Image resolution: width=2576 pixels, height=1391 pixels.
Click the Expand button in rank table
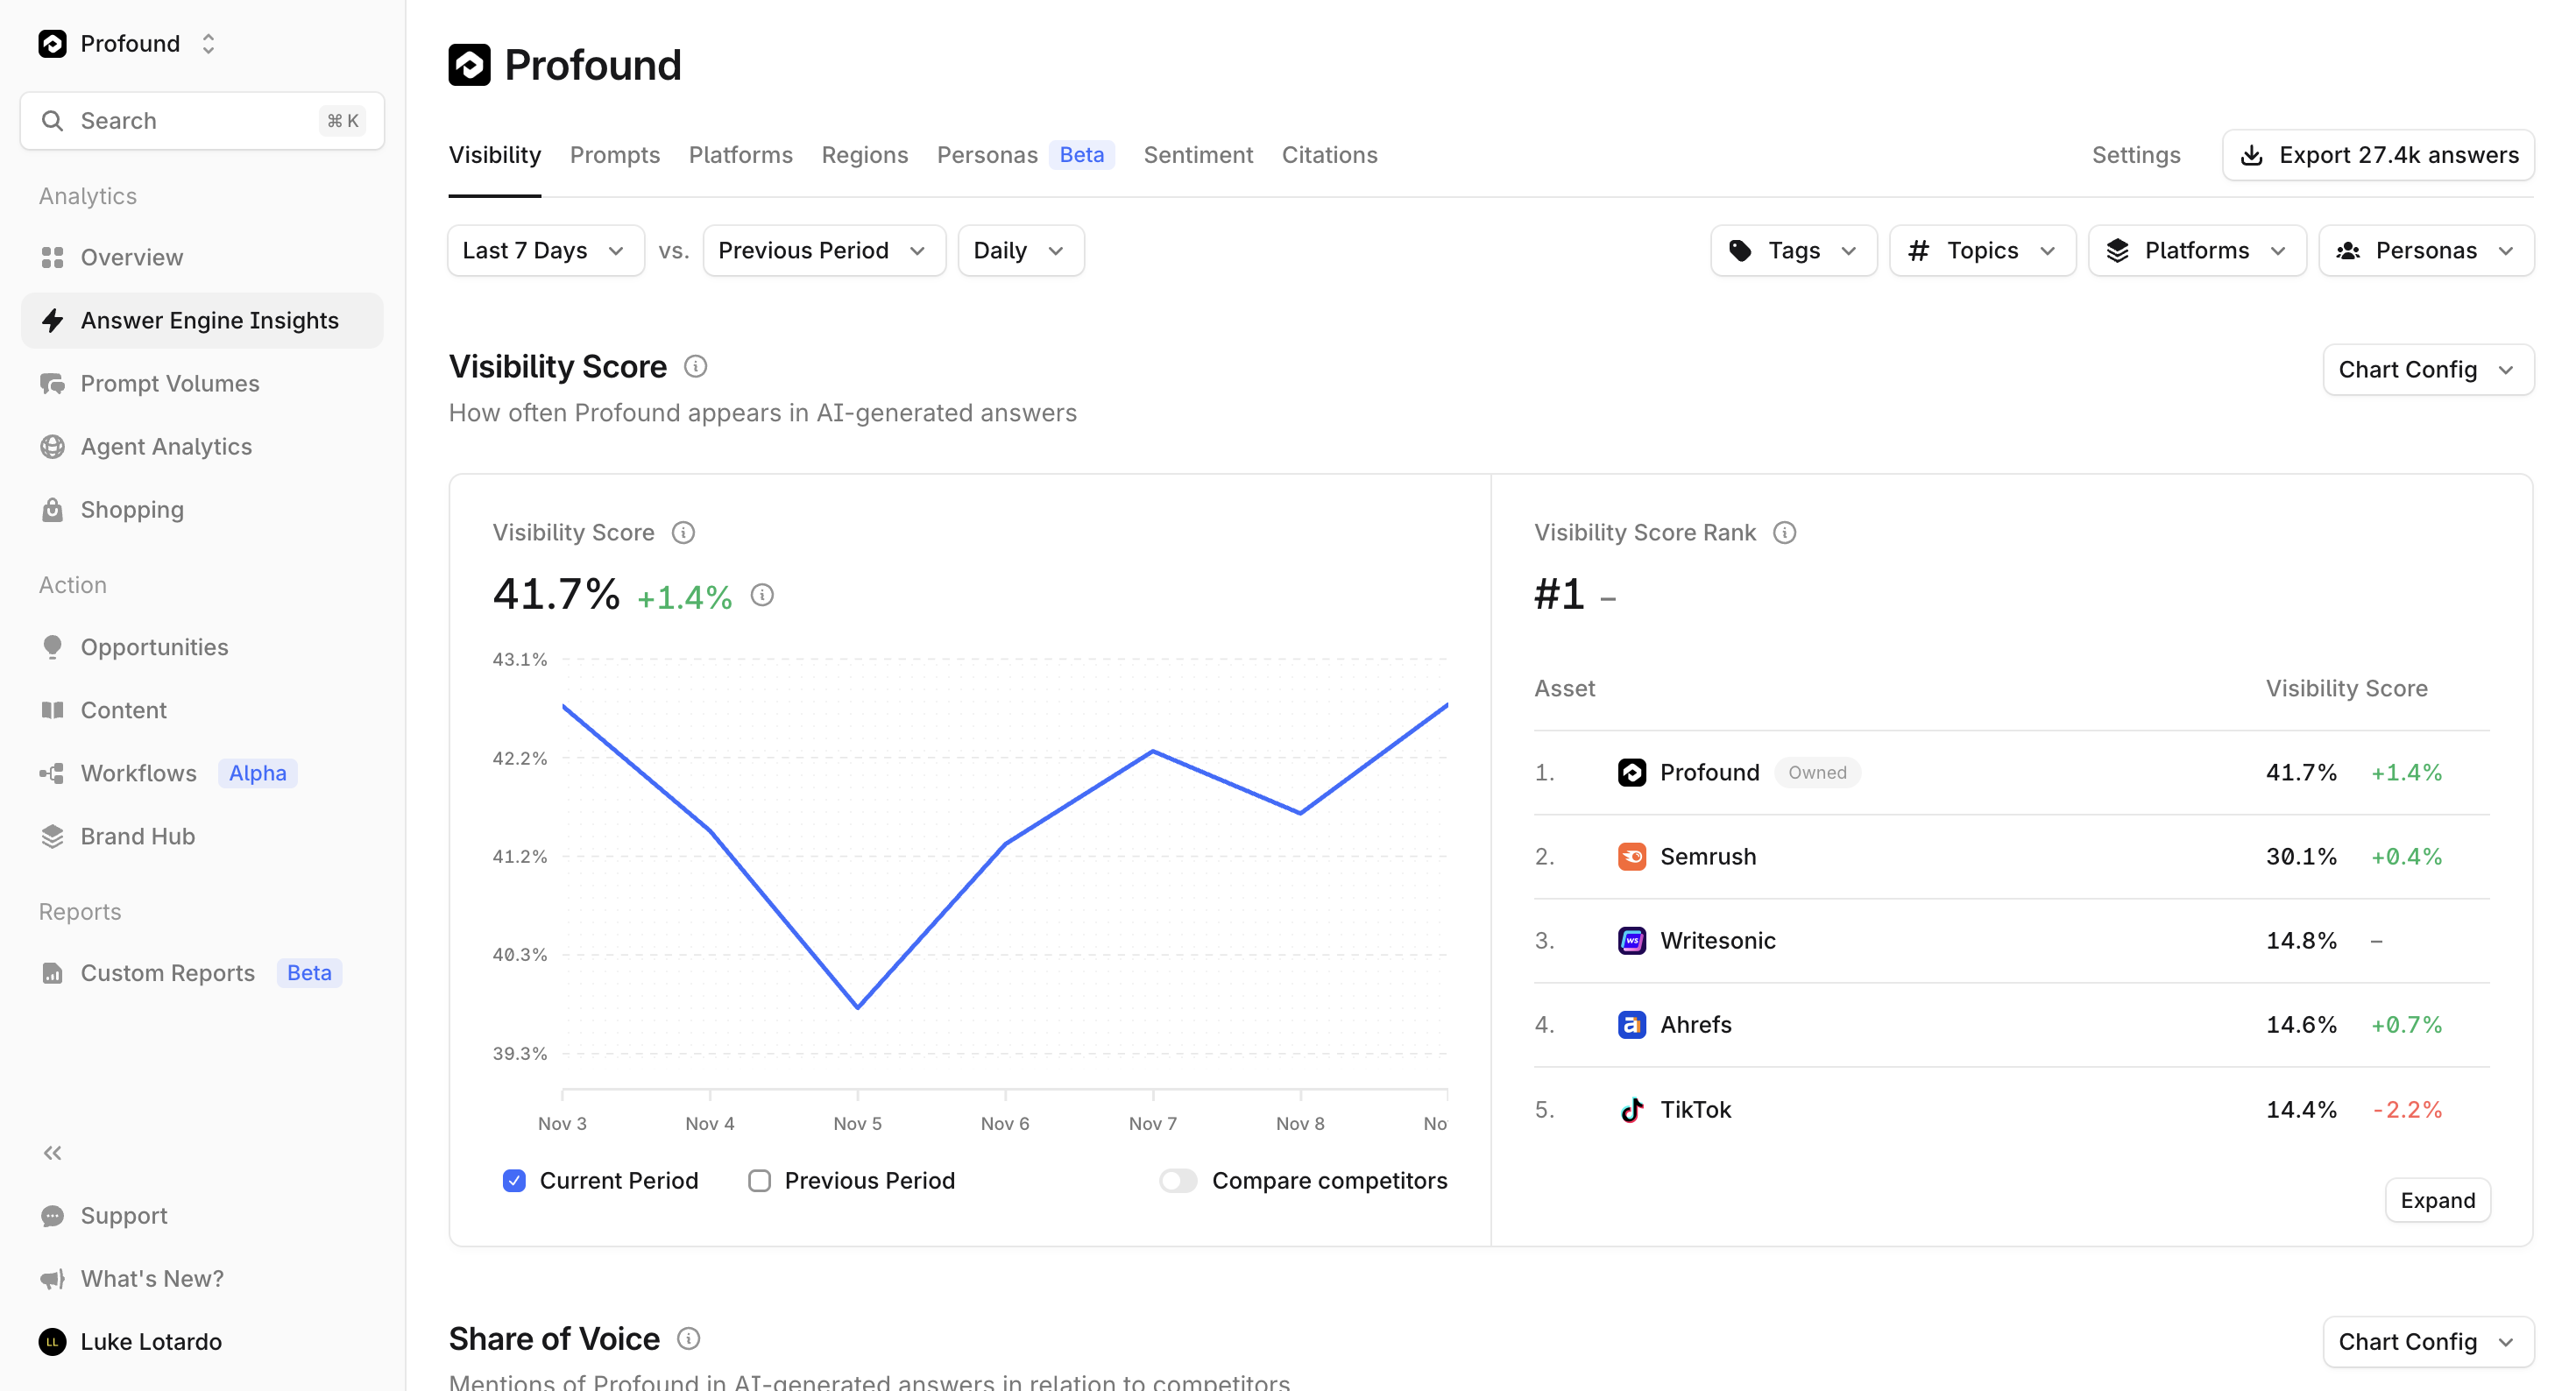(x=2438, y=1200)
